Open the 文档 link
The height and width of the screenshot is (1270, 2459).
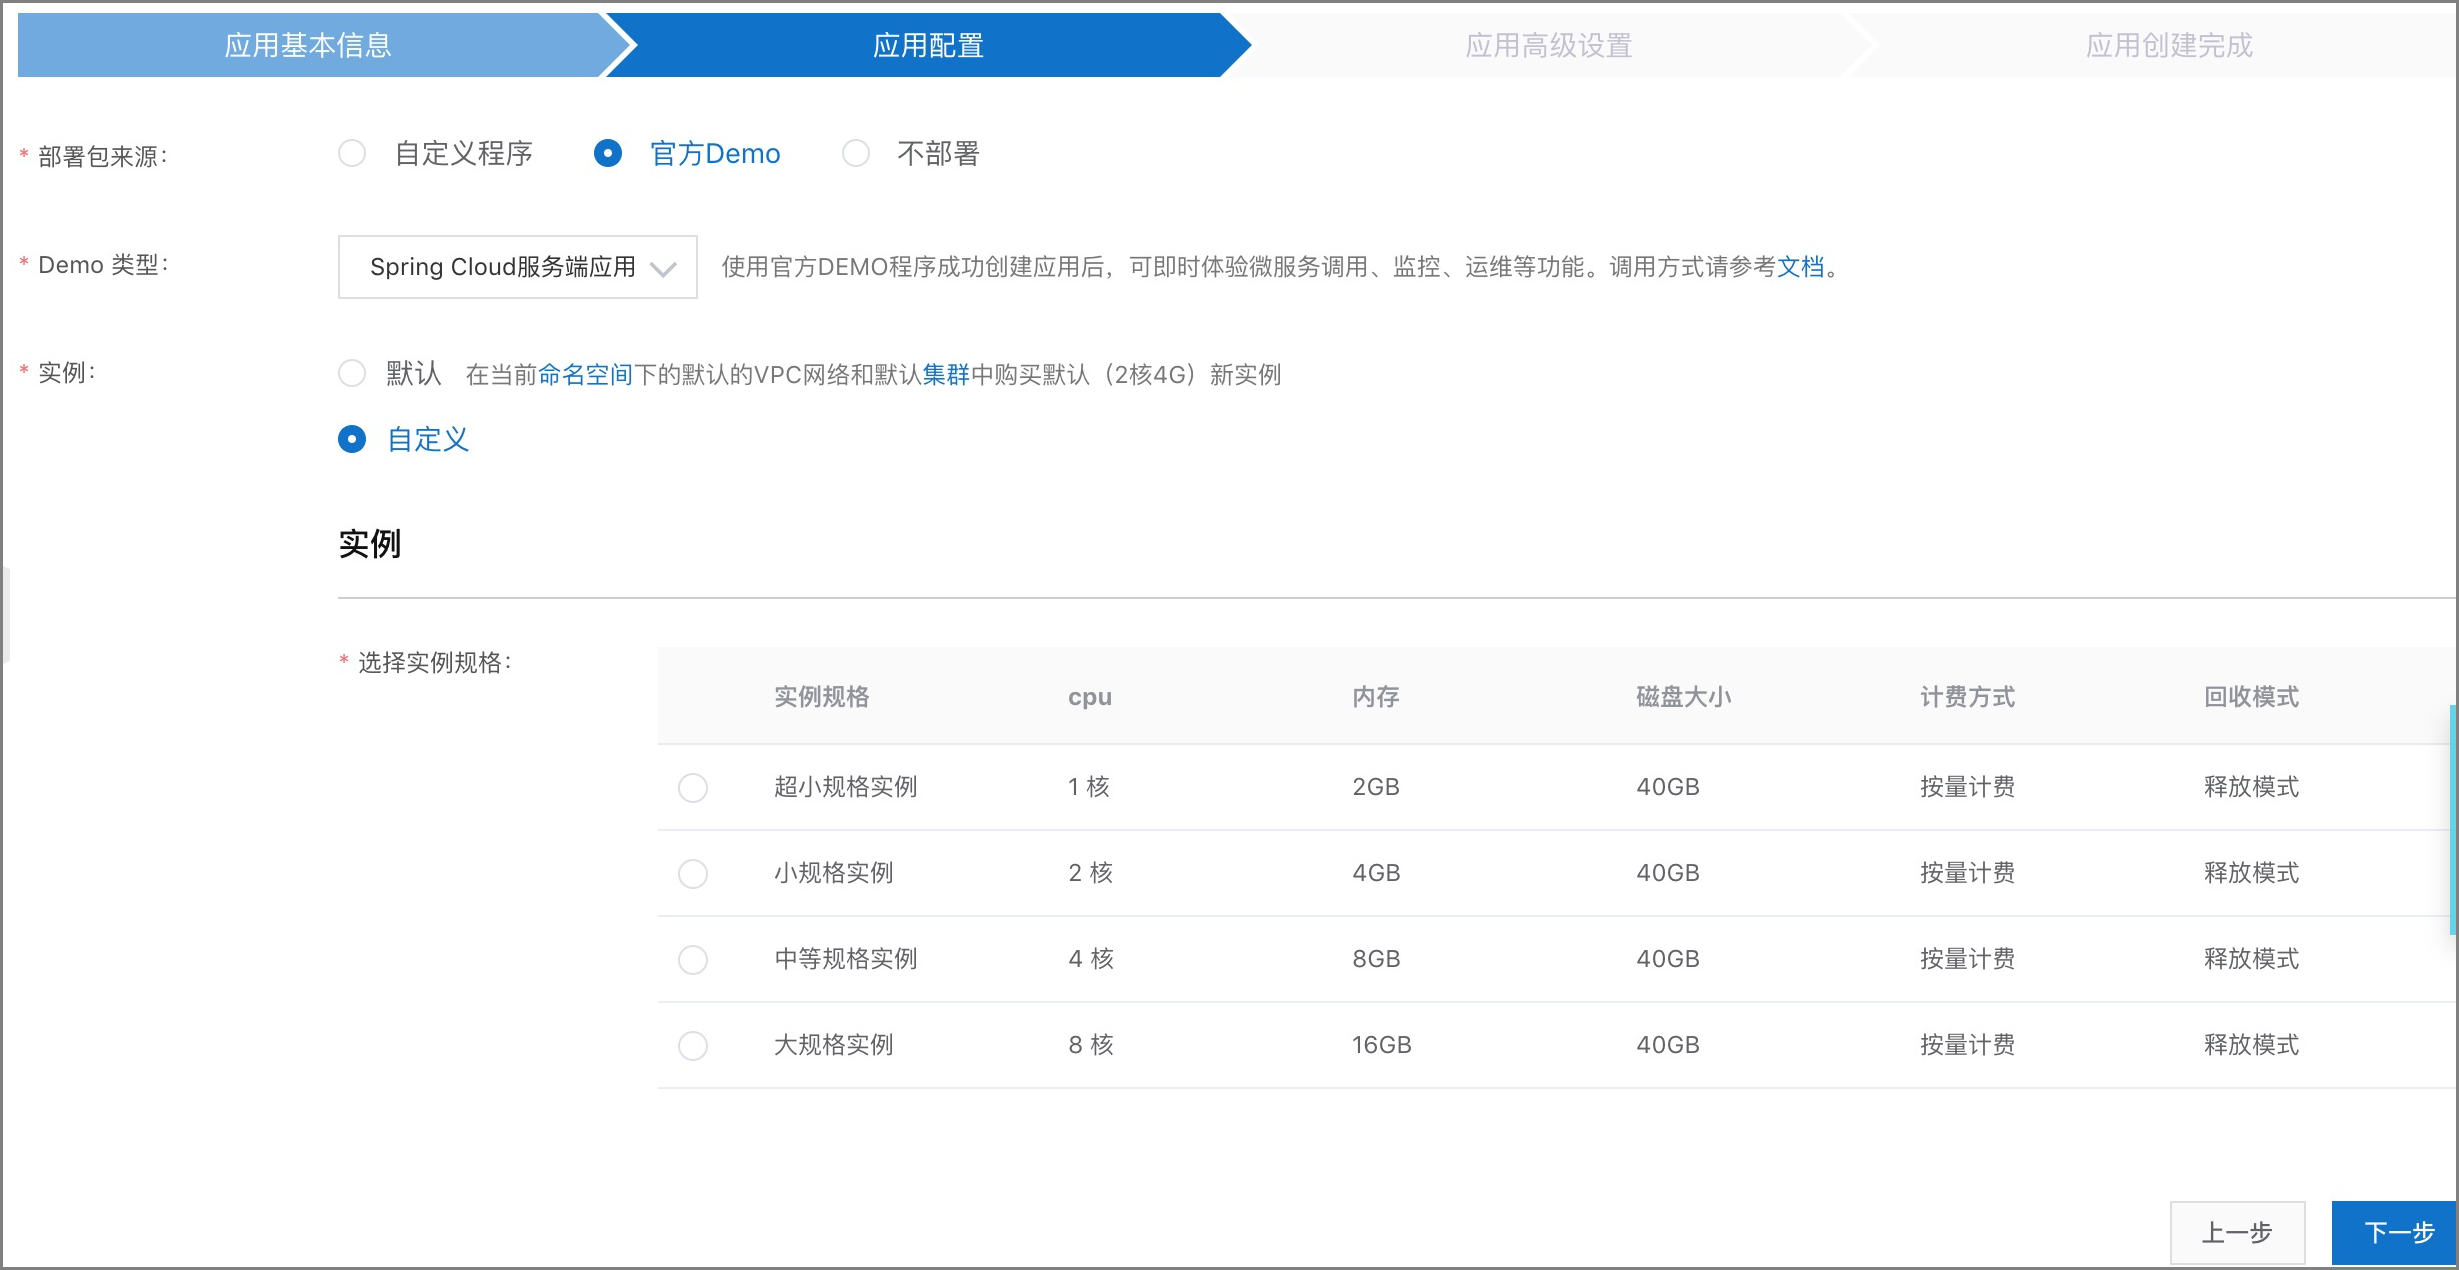1801,267
